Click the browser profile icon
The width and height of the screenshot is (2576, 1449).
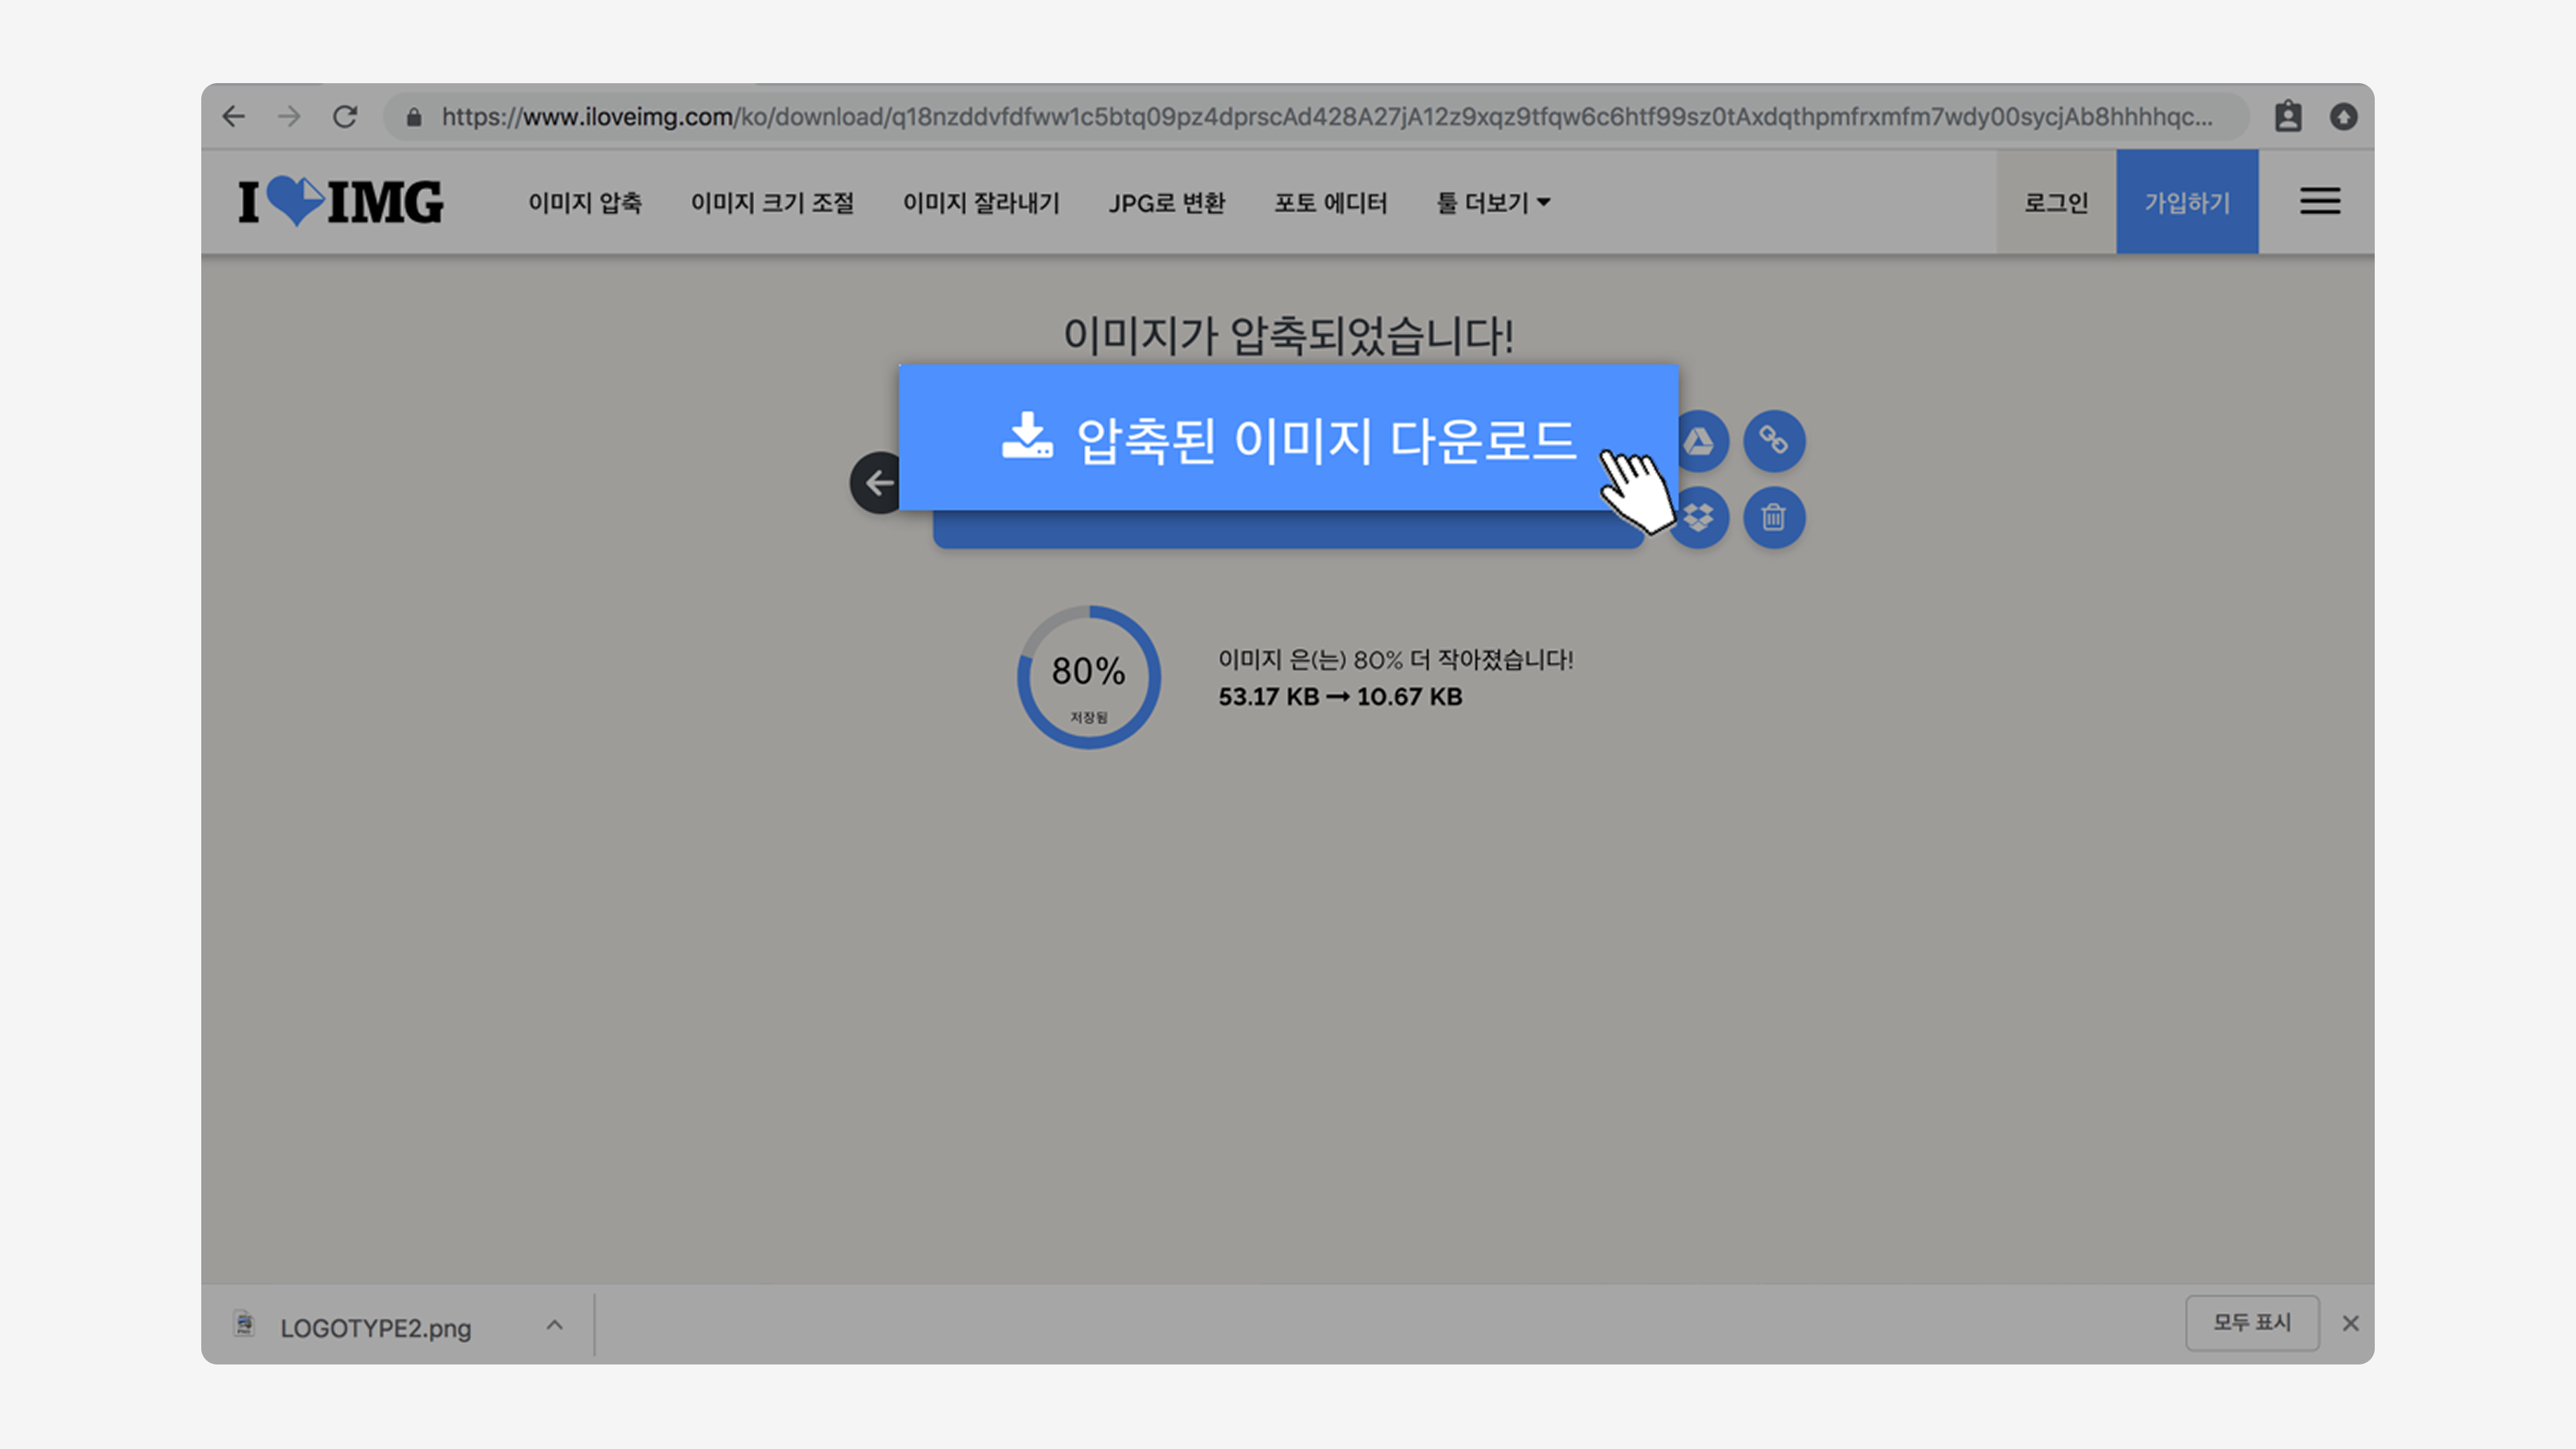pyautogui.click(x=2288, y=117)
